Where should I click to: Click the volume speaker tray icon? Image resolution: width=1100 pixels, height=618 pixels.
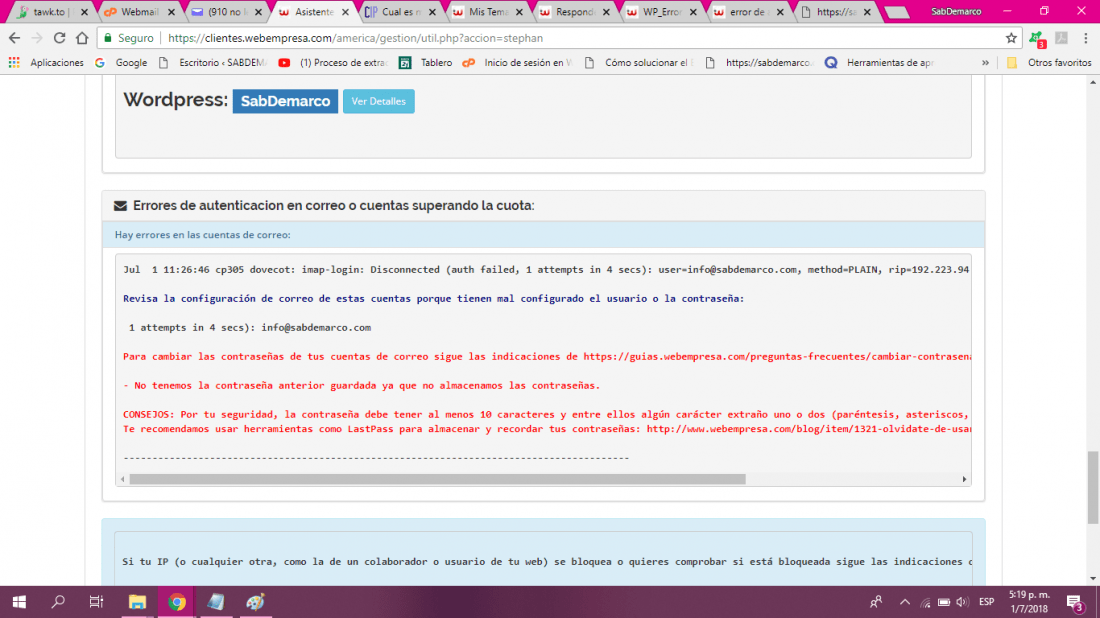(962, 602)
